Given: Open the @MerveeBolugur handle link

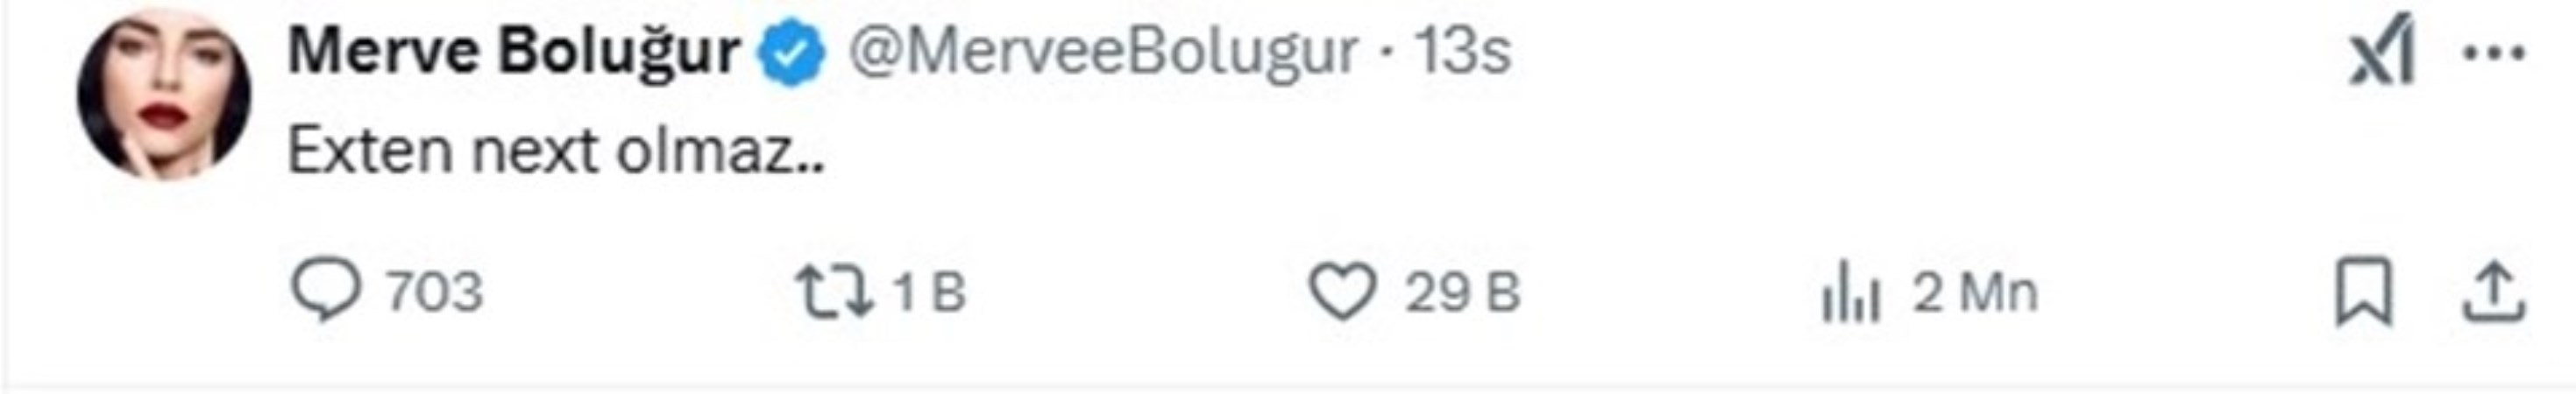Looking at the screenshot, I should pos(1103,51).
